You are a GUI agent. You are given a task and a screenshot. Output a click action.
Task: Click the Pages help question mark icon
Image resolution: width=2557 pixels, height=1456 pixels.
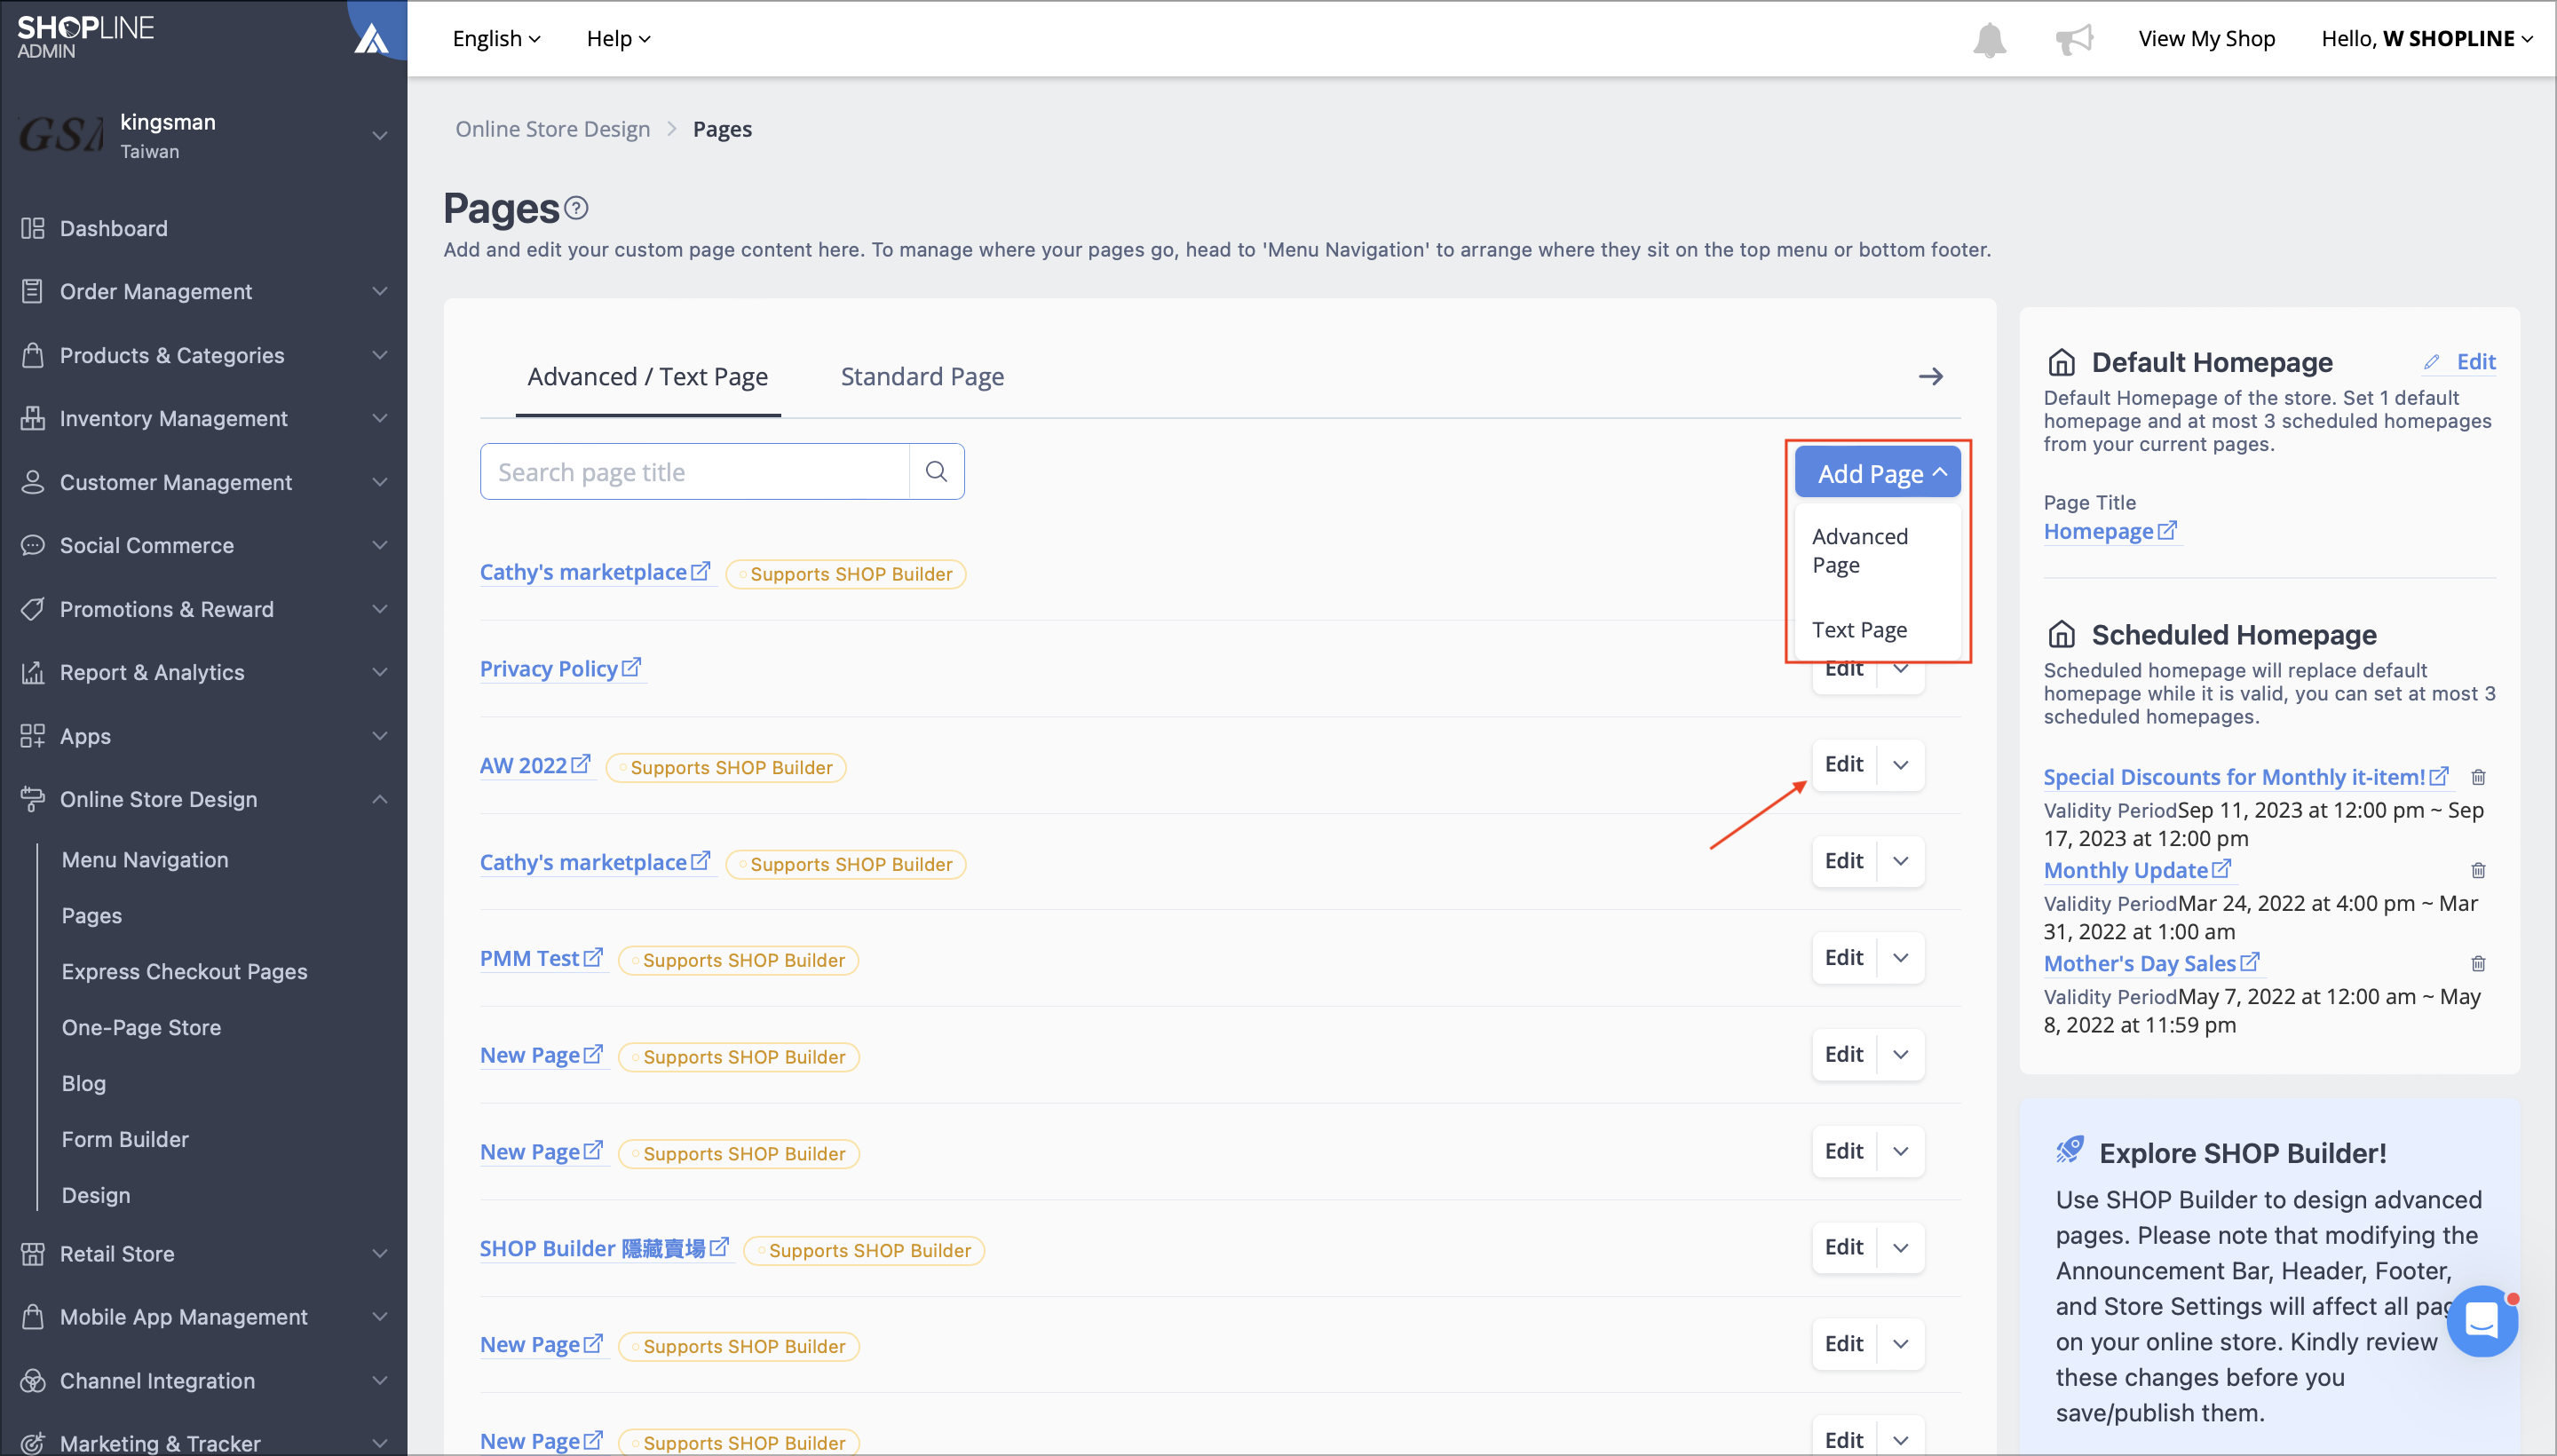(x=576, y=208)
